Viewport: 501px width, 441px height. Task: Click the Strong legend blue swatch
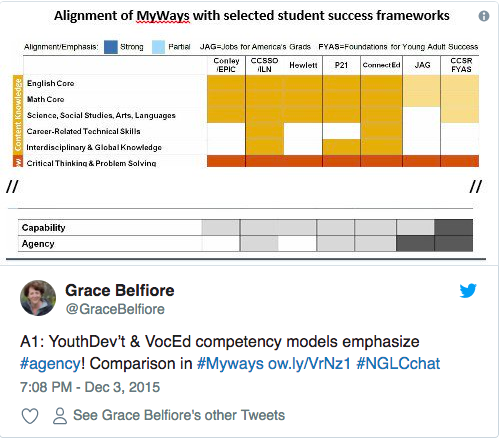coord(111,47)
